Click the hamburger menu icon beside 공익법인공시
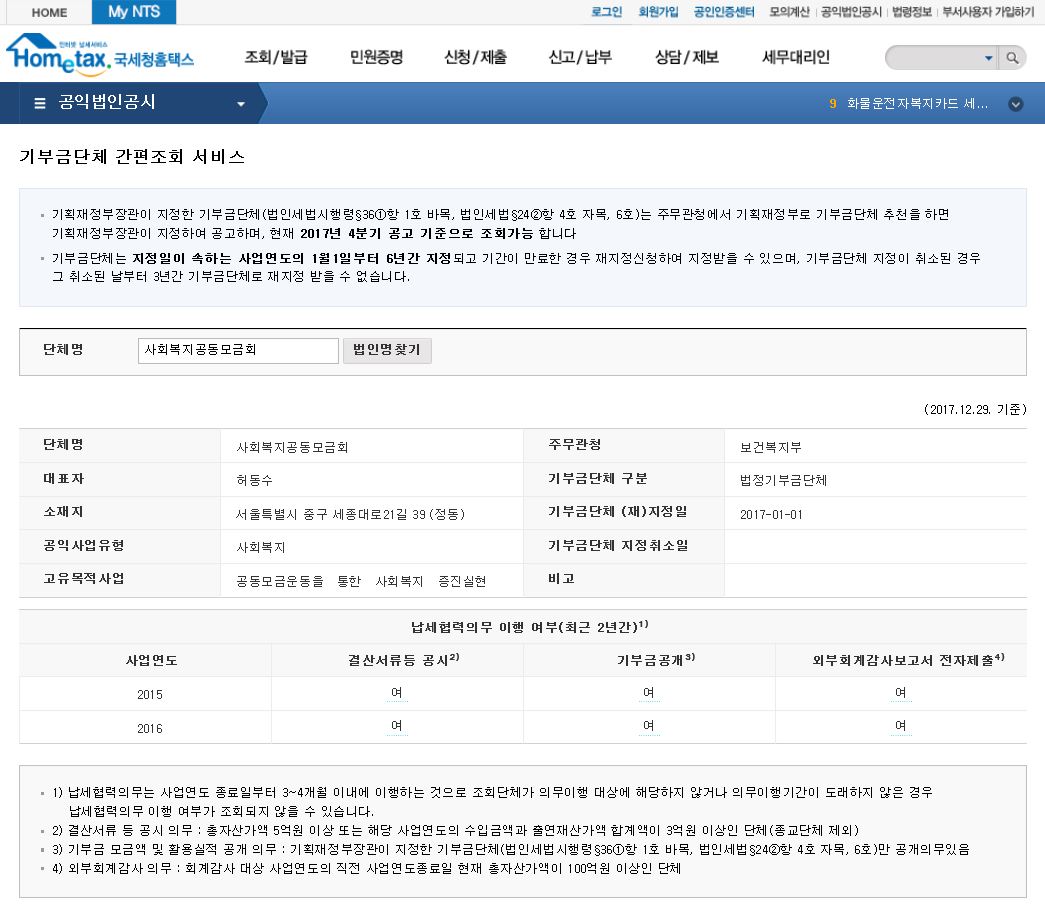This screenshot has width=1045, height=909. 40,103
